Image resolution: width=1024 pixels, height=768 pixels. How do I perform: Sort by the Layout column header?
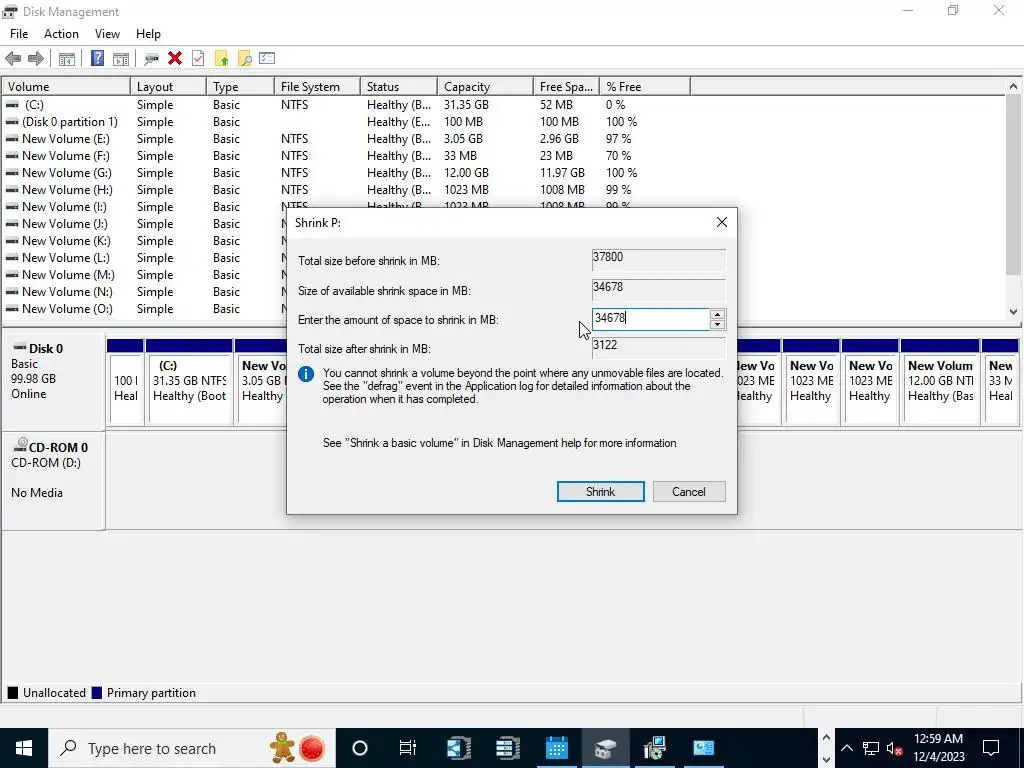[x=168, y=87]
